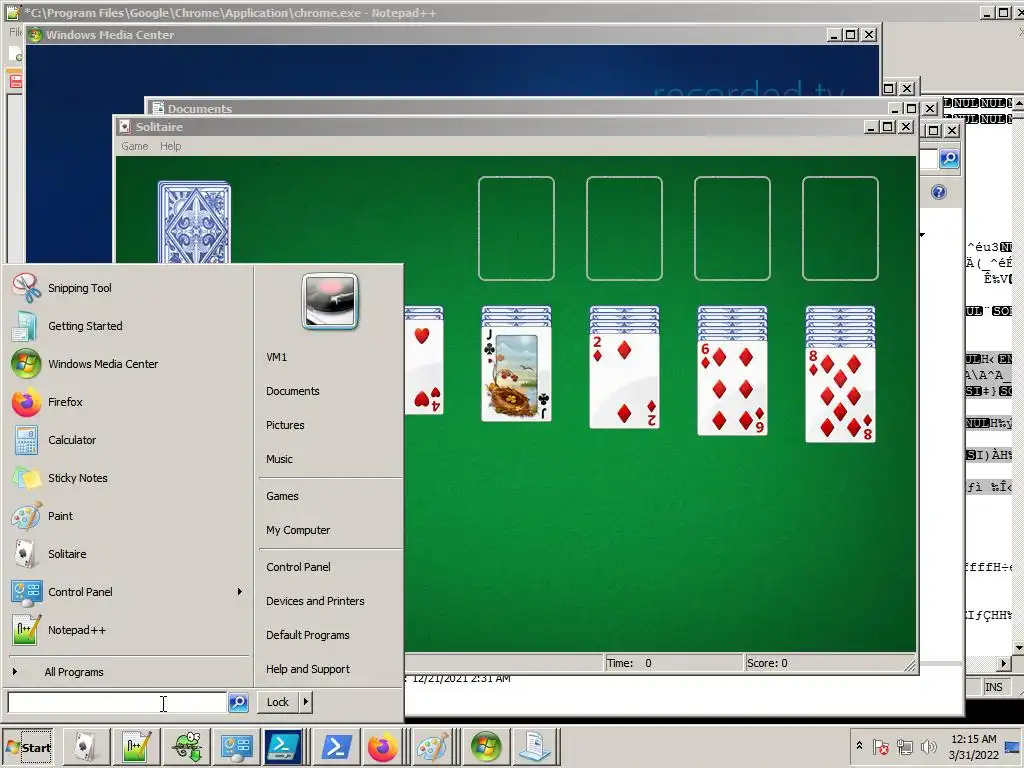The height and width of the screenshot is (768, 1024).
Task: Open My Computer from Start menu
Action: coord(298,530)
